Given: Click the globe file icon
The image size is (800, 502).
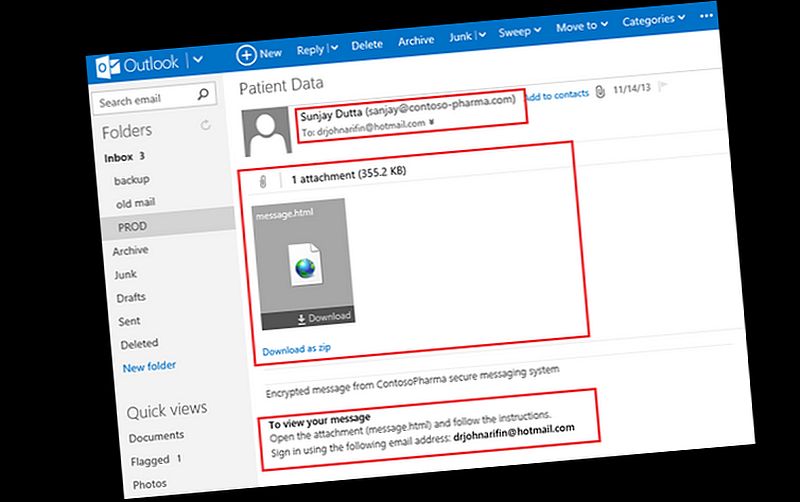Looking at the screenshot, I should [305, 265].
